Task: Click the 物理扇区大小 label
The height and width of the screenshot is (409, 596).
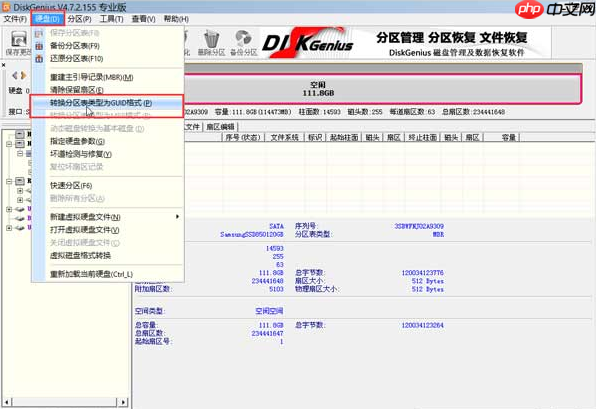Action: click(316, 289)
